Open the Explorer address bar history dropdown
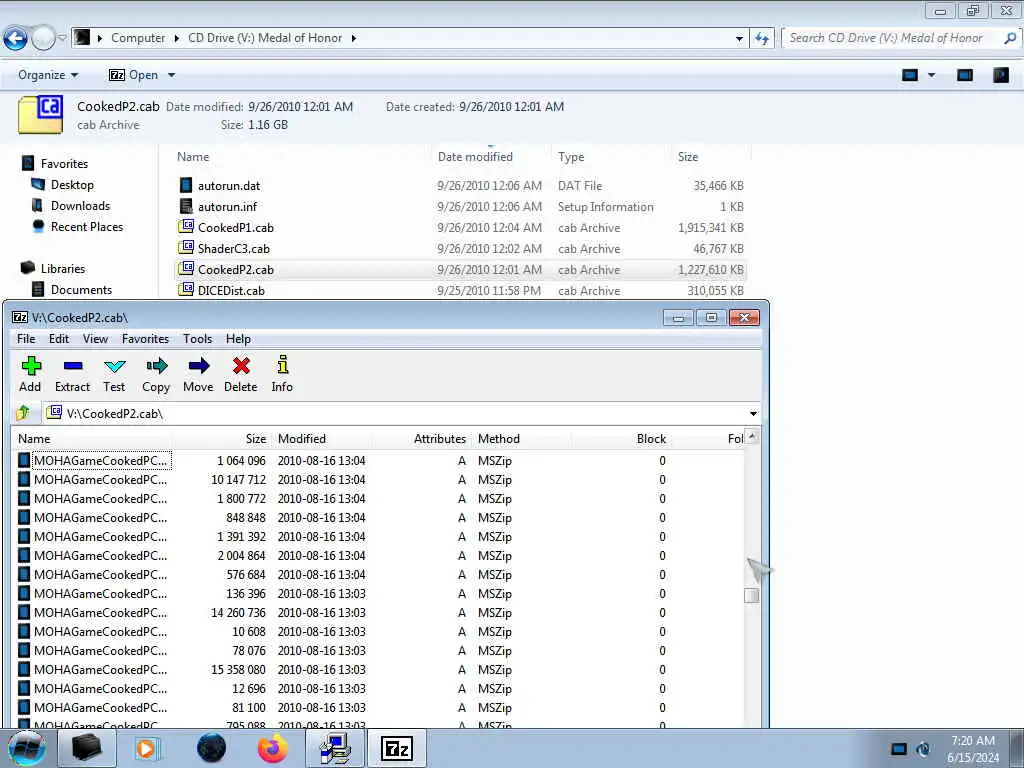The height and width of the screenshot is (768, 1024). pyautogui.click(x=739, y=39)
